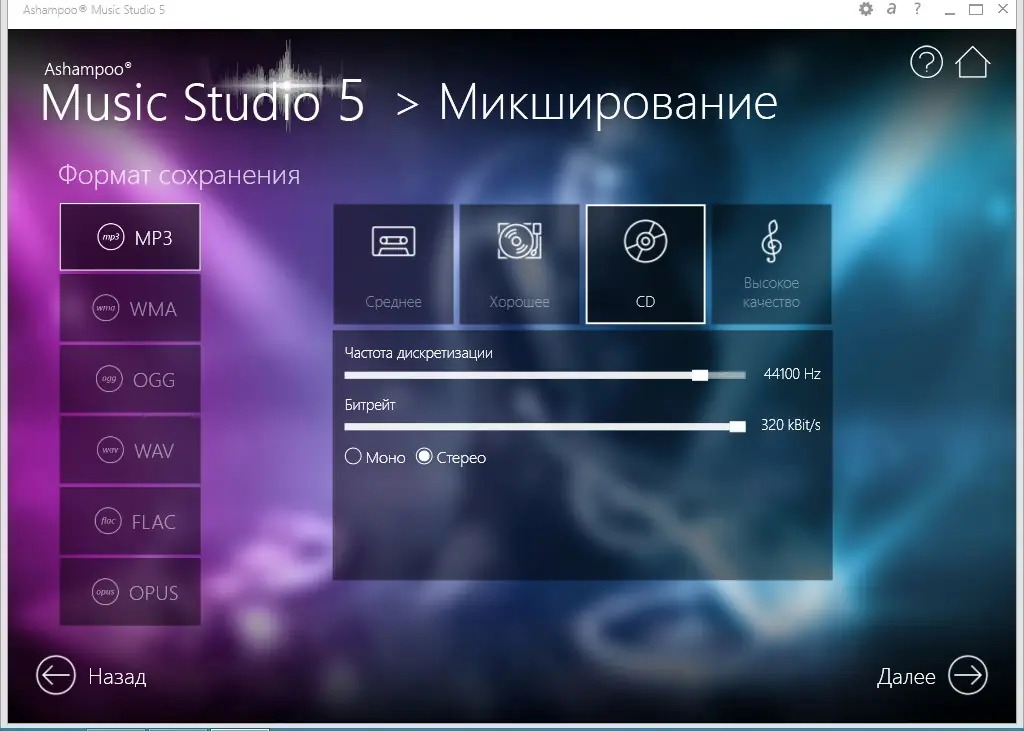Choose FLAC output format

(x=130, y=521)
